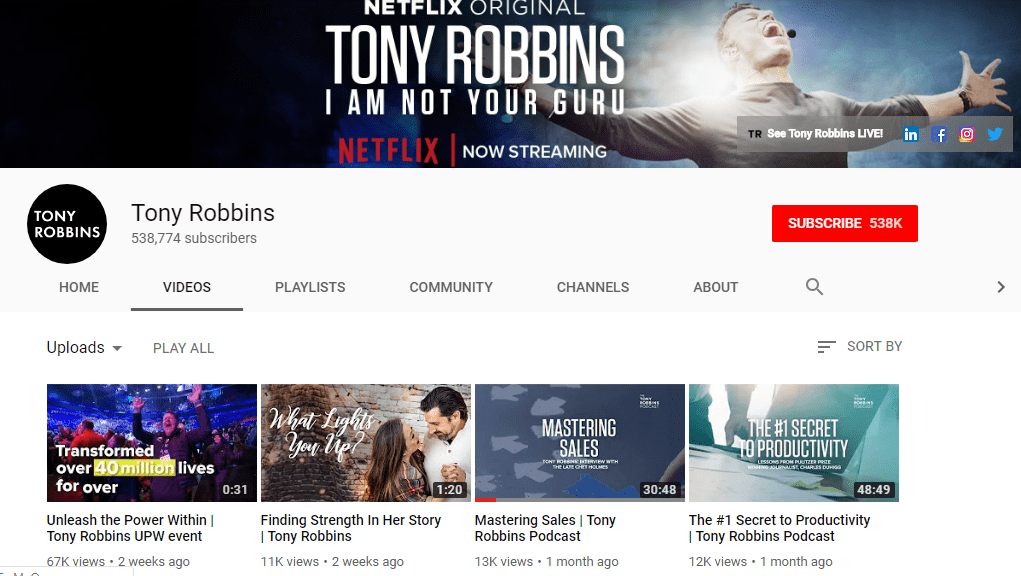Open Unleash the Power Within video title
The image size is (1021, 576).
(x=130, y=528)
